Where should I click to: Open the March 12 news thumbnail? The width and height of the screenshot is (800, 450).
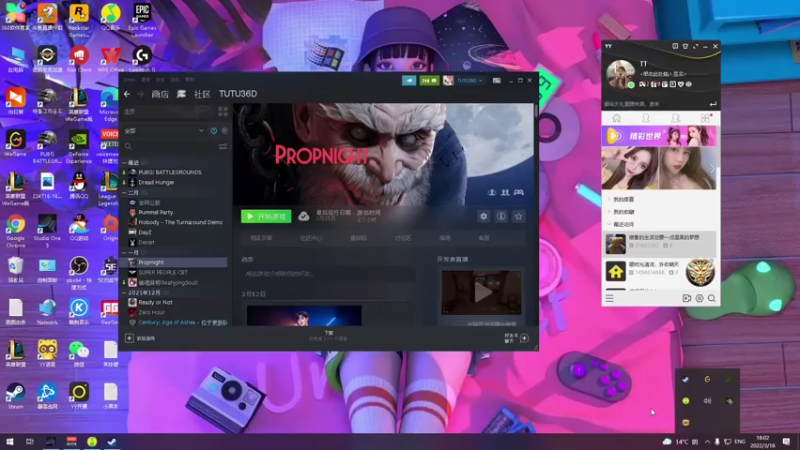pyautogui.click(x=304, y=316)
